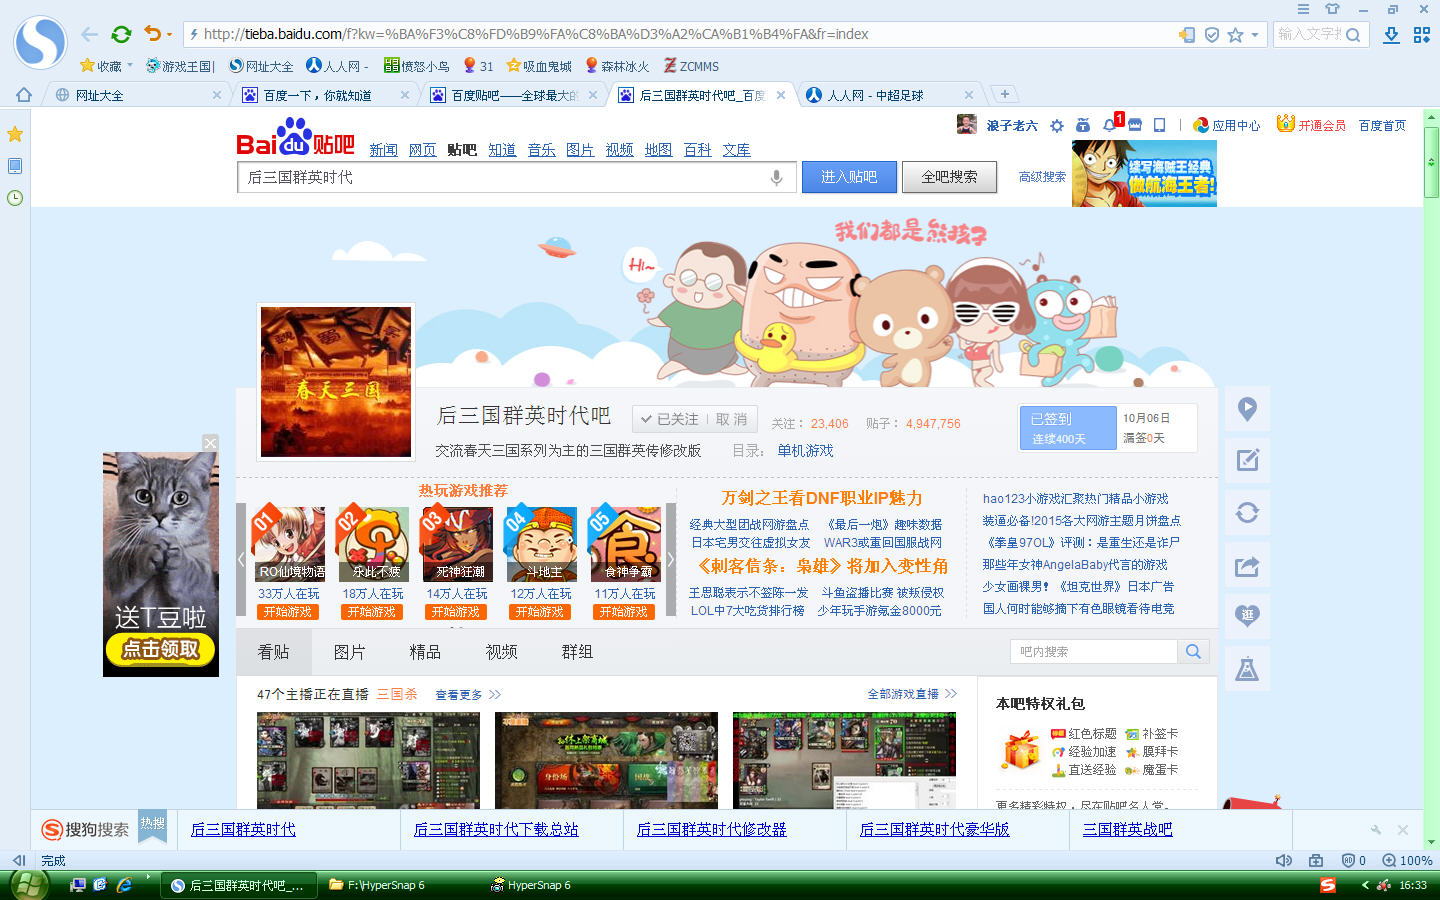
Task: Click the magnifier in the browser search box
Action: [x=1353, y=35]
